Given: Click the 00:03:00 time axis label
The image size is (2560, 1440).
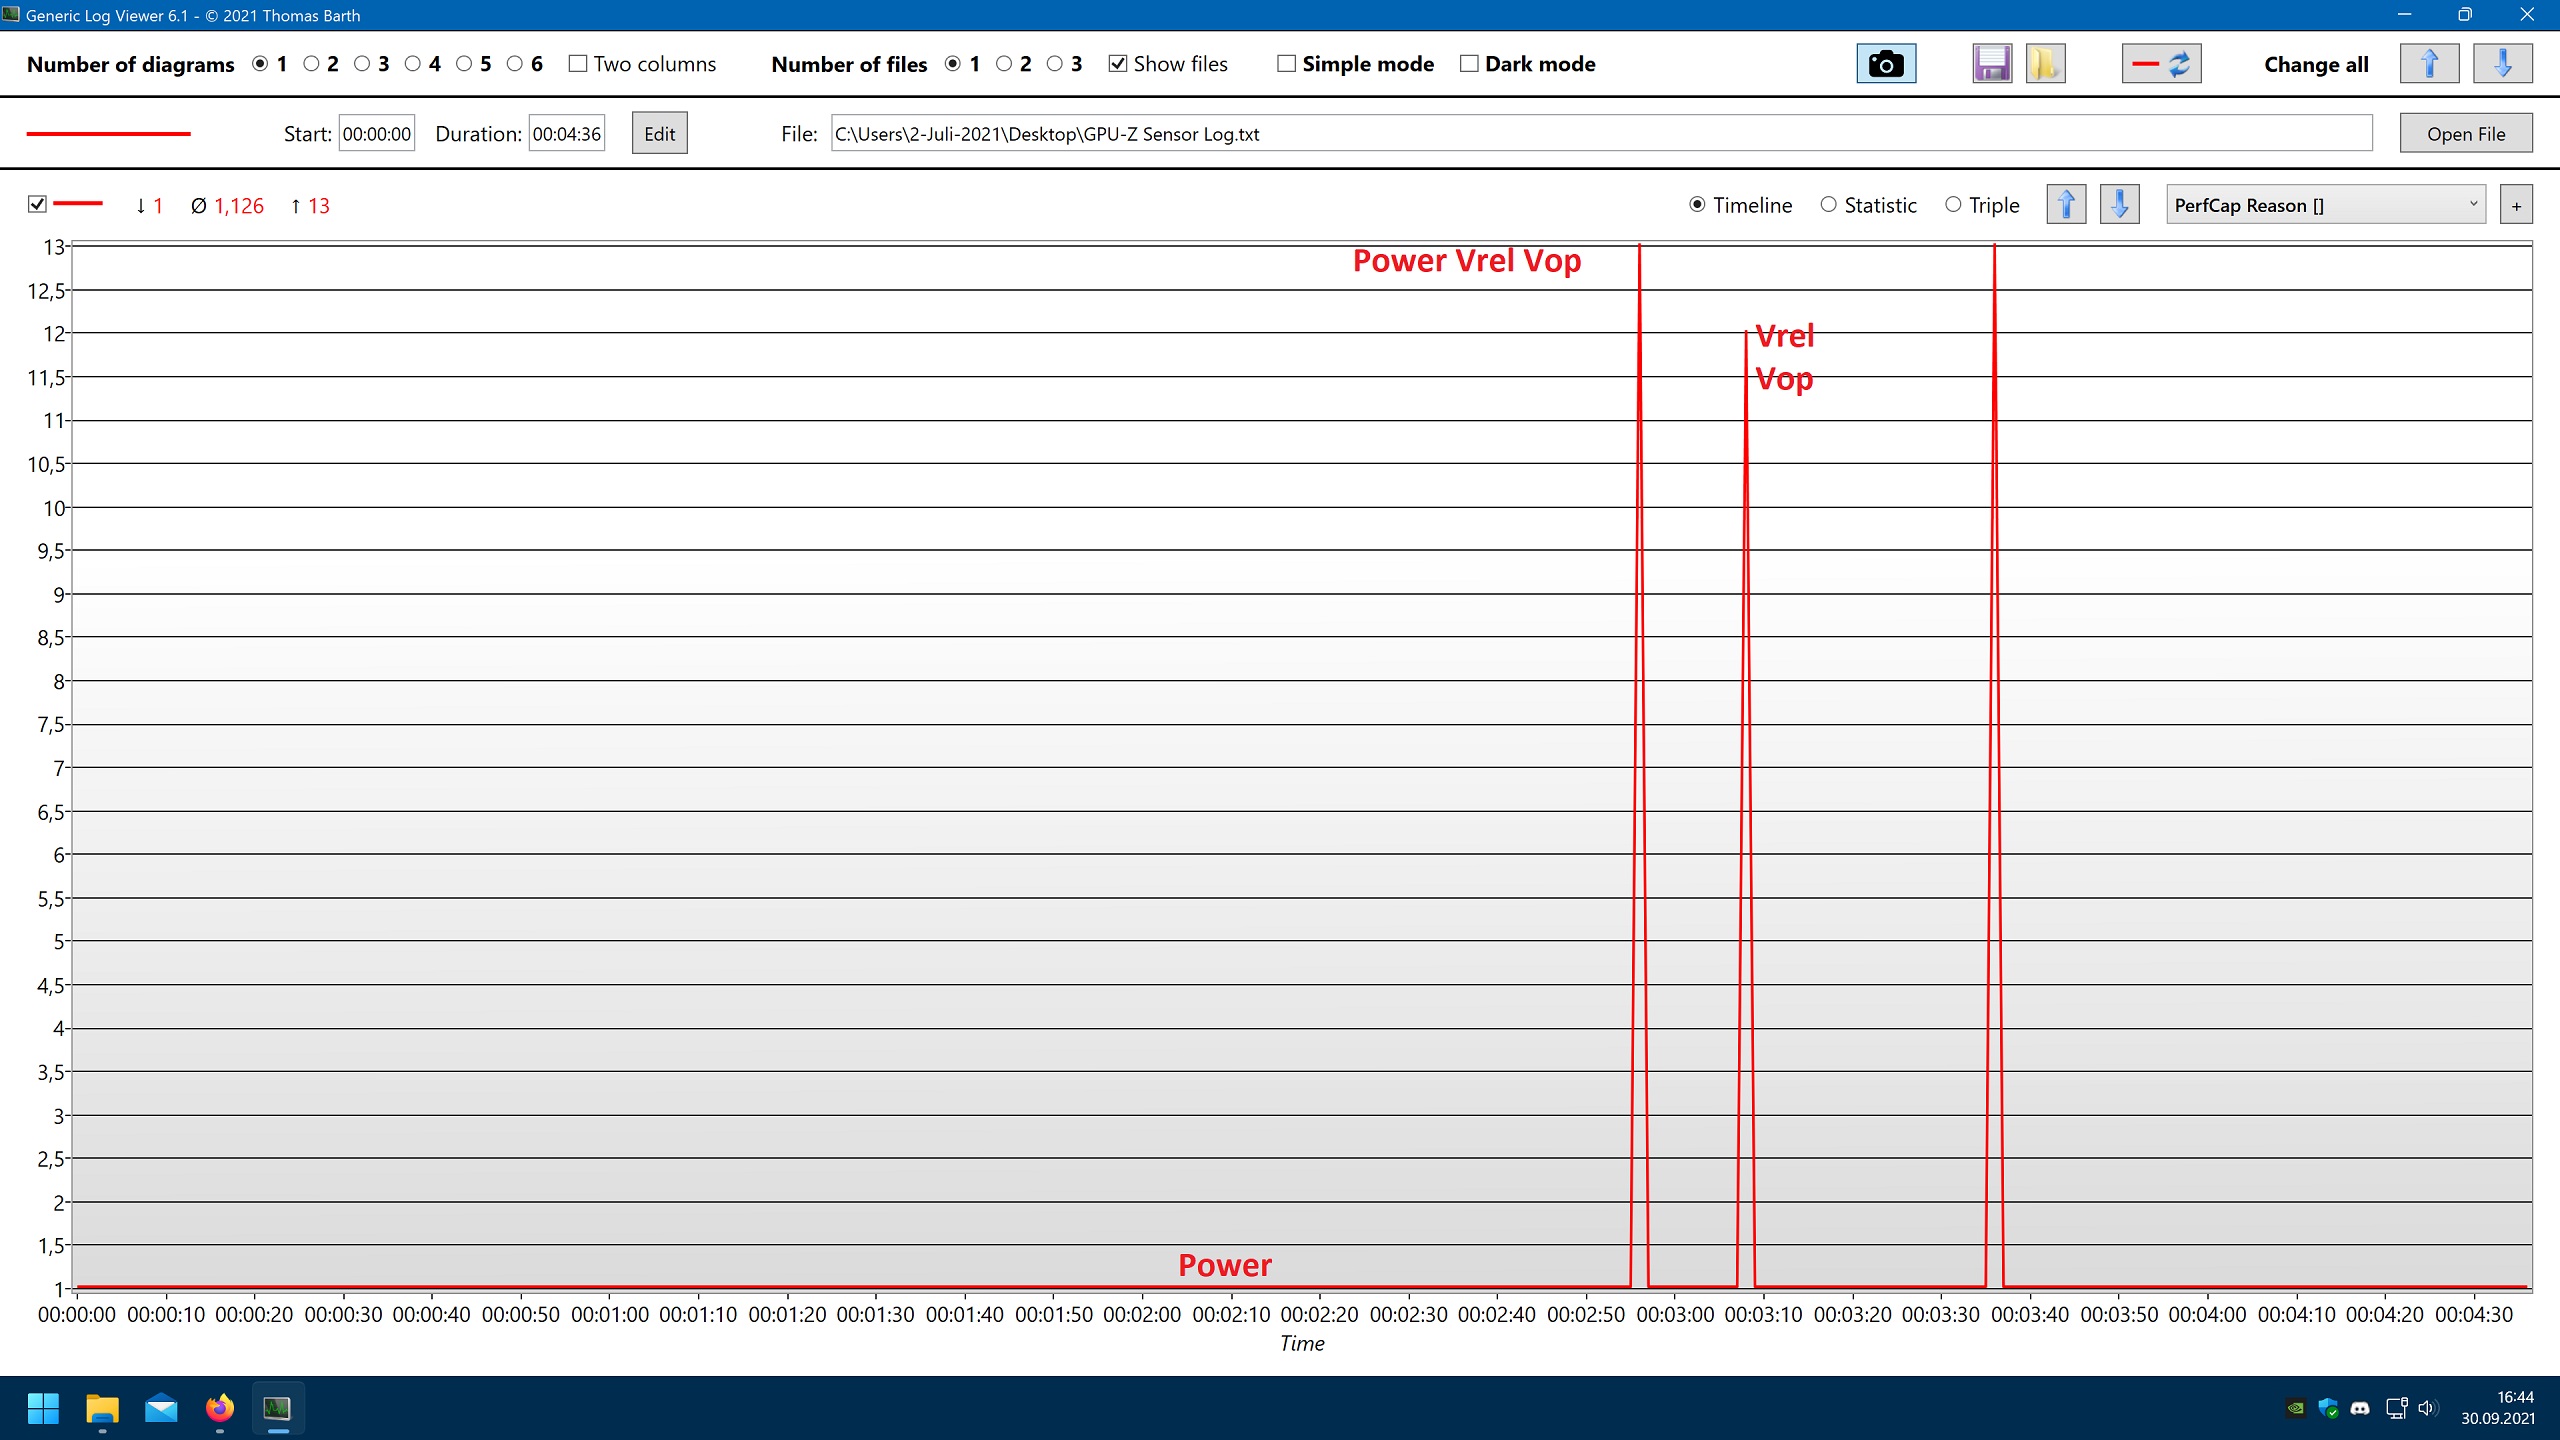Looking at the screenshot, I should pyautogui.click(x=1675, y=1315).
